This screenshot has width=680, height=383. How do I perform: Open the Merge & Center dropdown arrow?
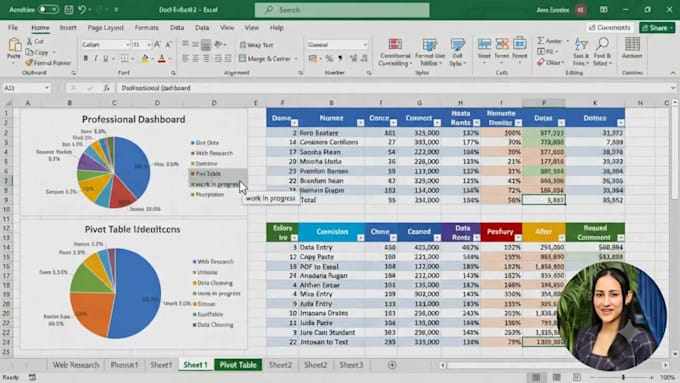(296, 59)
